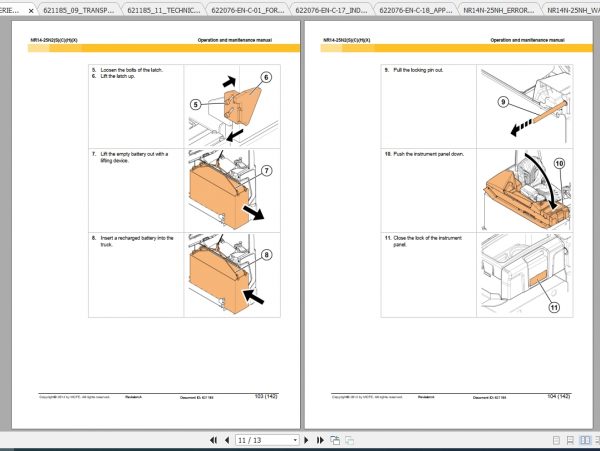Viewport: 600px width, 451px height.
Task: Click the right page header 'Operation and maintenance manual'
Action: point(527,40)
